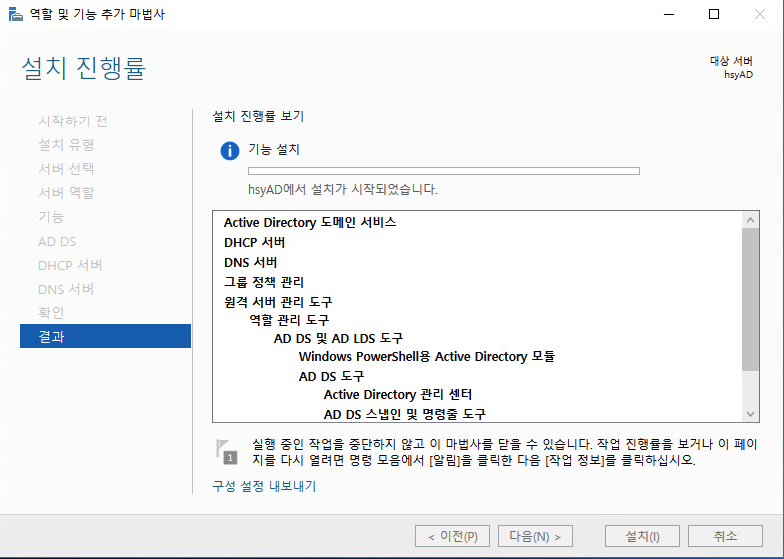The image size is (784, 559).
Task: Click DHCP 서버 in the results list
Action: coord(254,242)
